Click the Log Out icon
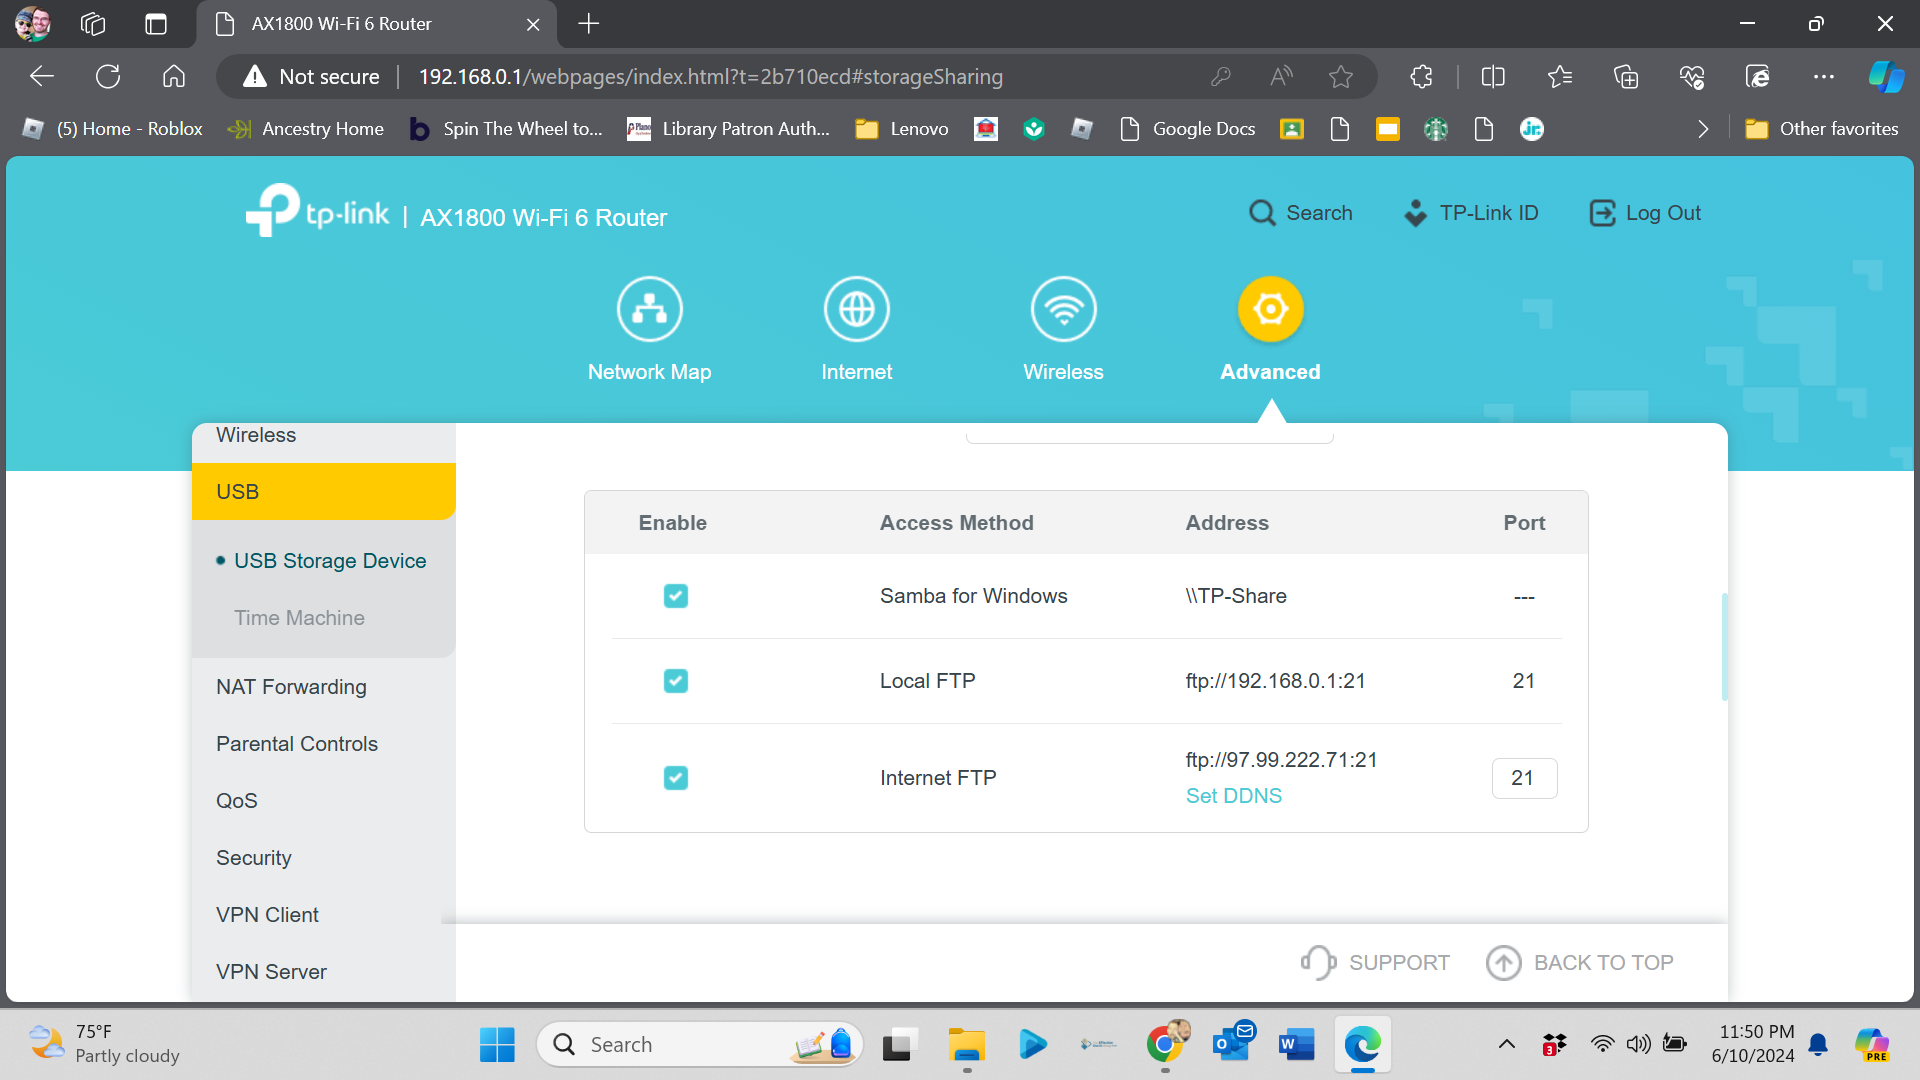Screen dimensions: 1920x1080 pos(1602,213)
